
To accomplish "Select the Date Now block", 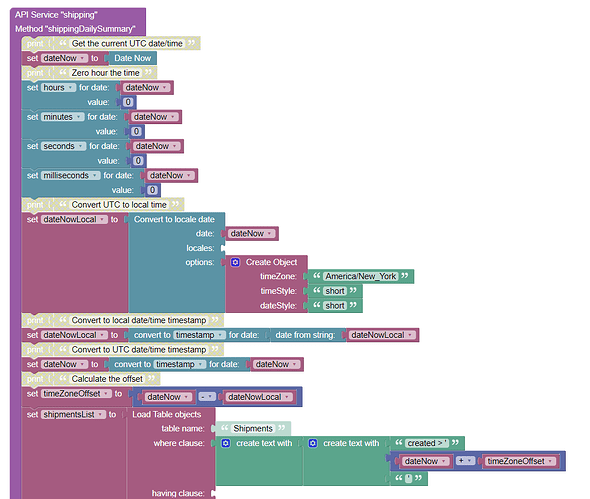I will coord(132,58).
